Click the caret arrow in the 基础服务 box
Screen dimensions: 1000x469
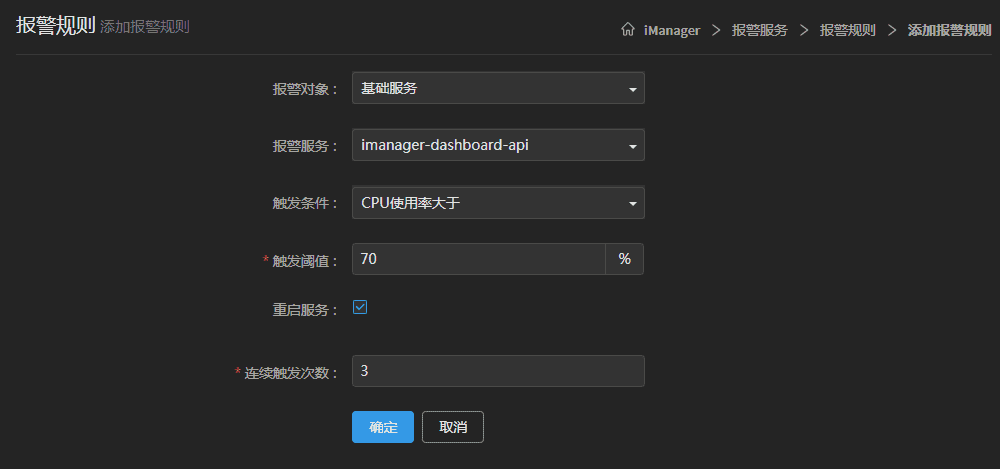click(x=632, y=89)
